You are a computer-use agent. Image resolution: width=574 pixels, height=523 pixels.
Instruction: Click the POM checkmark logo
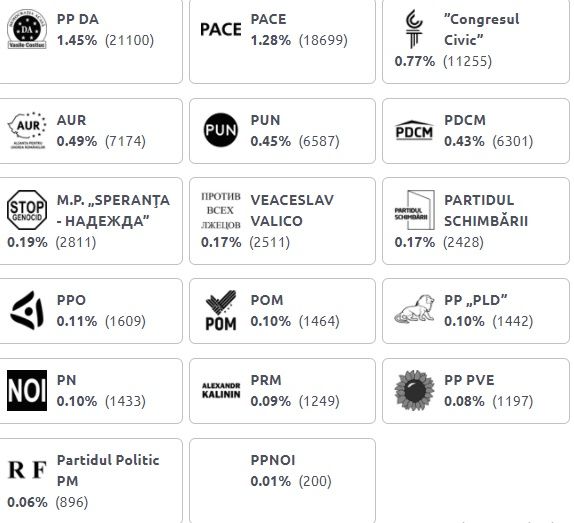pyautogui.click(x=221, y=310)
